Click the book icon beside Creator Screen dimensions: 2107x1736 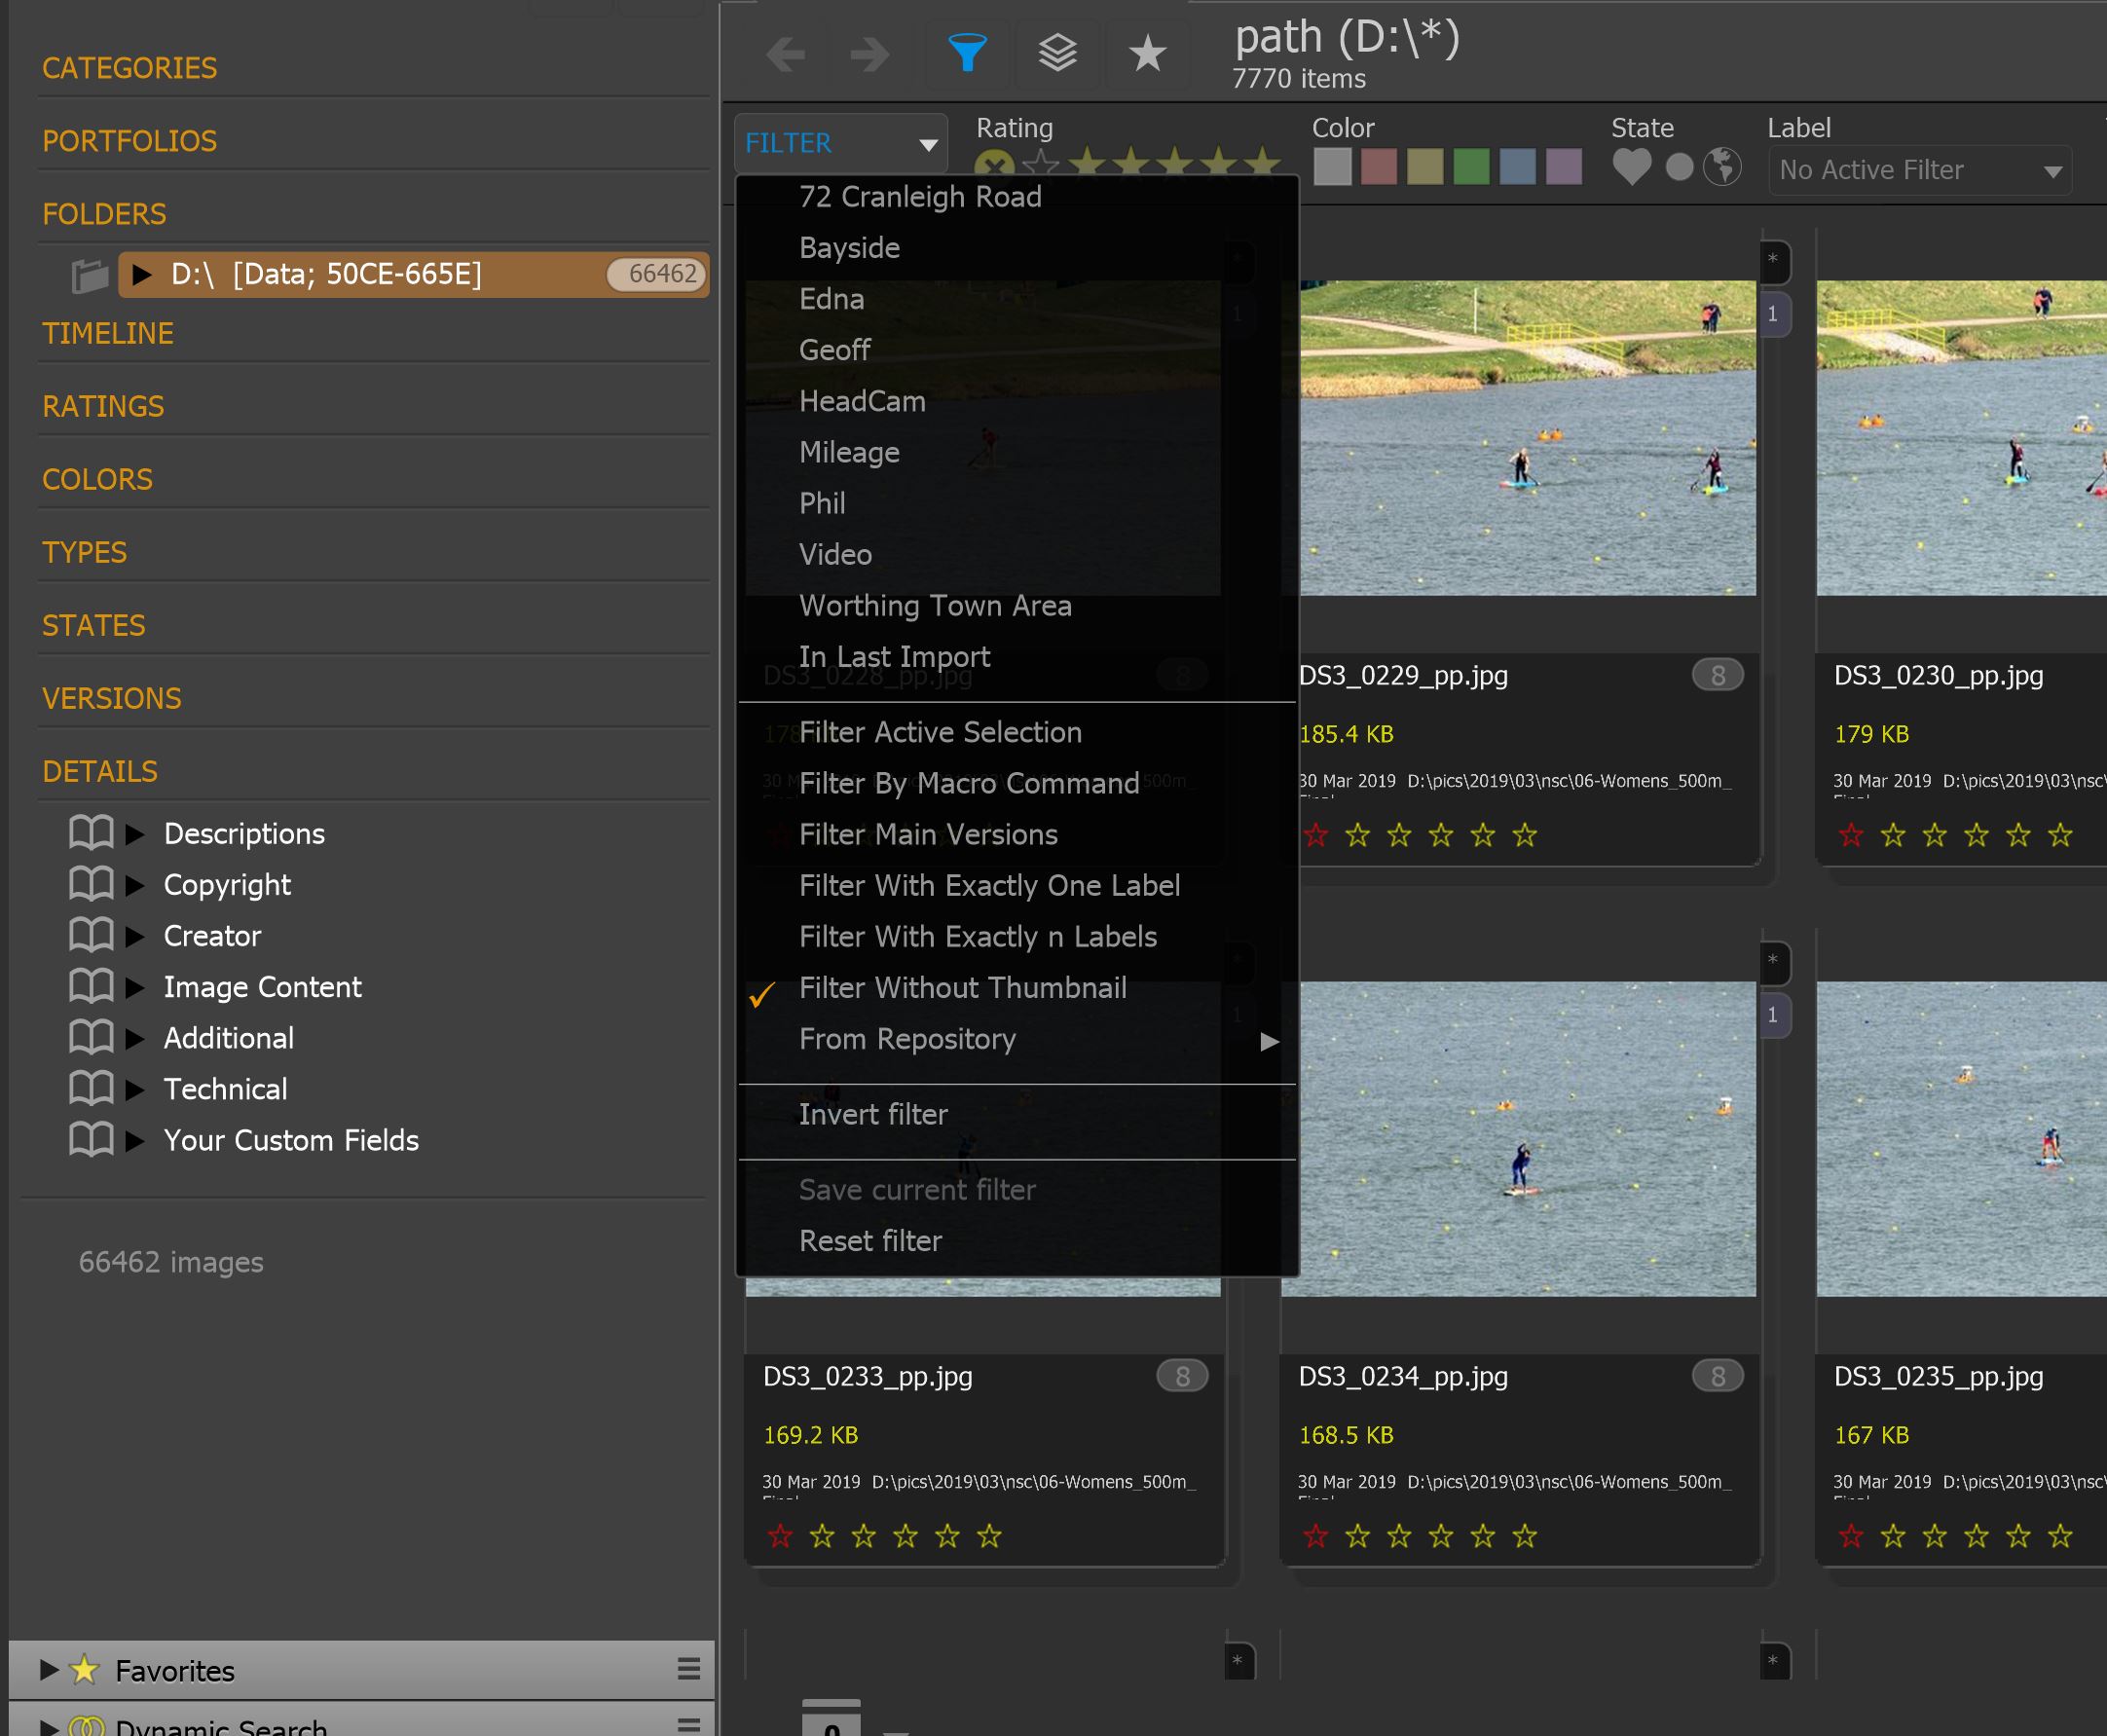[x=91, y=935]
